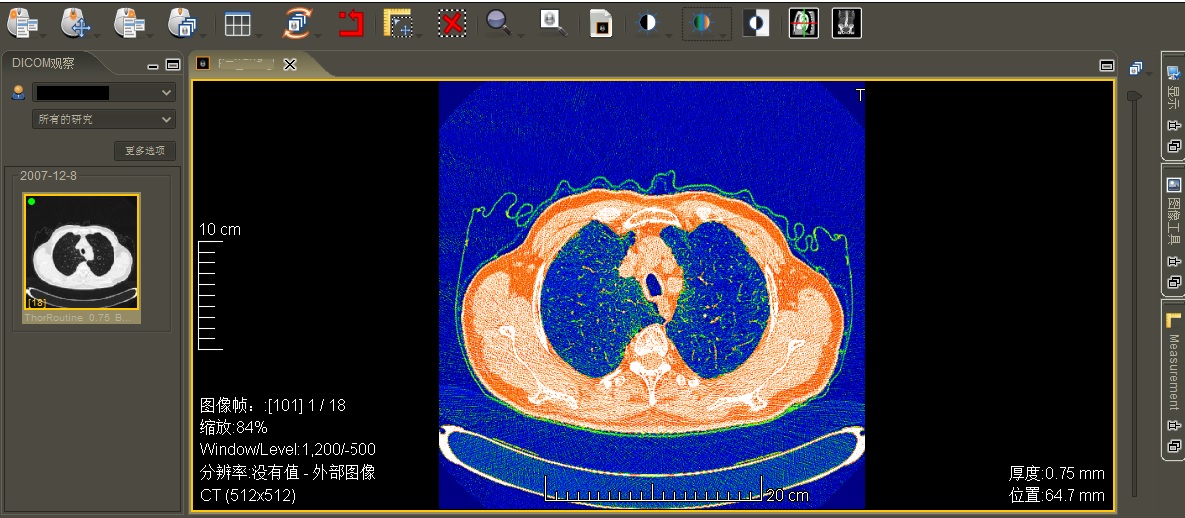The width and height of the screenshot is (1185, 518).
Task: Click the ruler measure selection icon
Action: click(399, 23)
